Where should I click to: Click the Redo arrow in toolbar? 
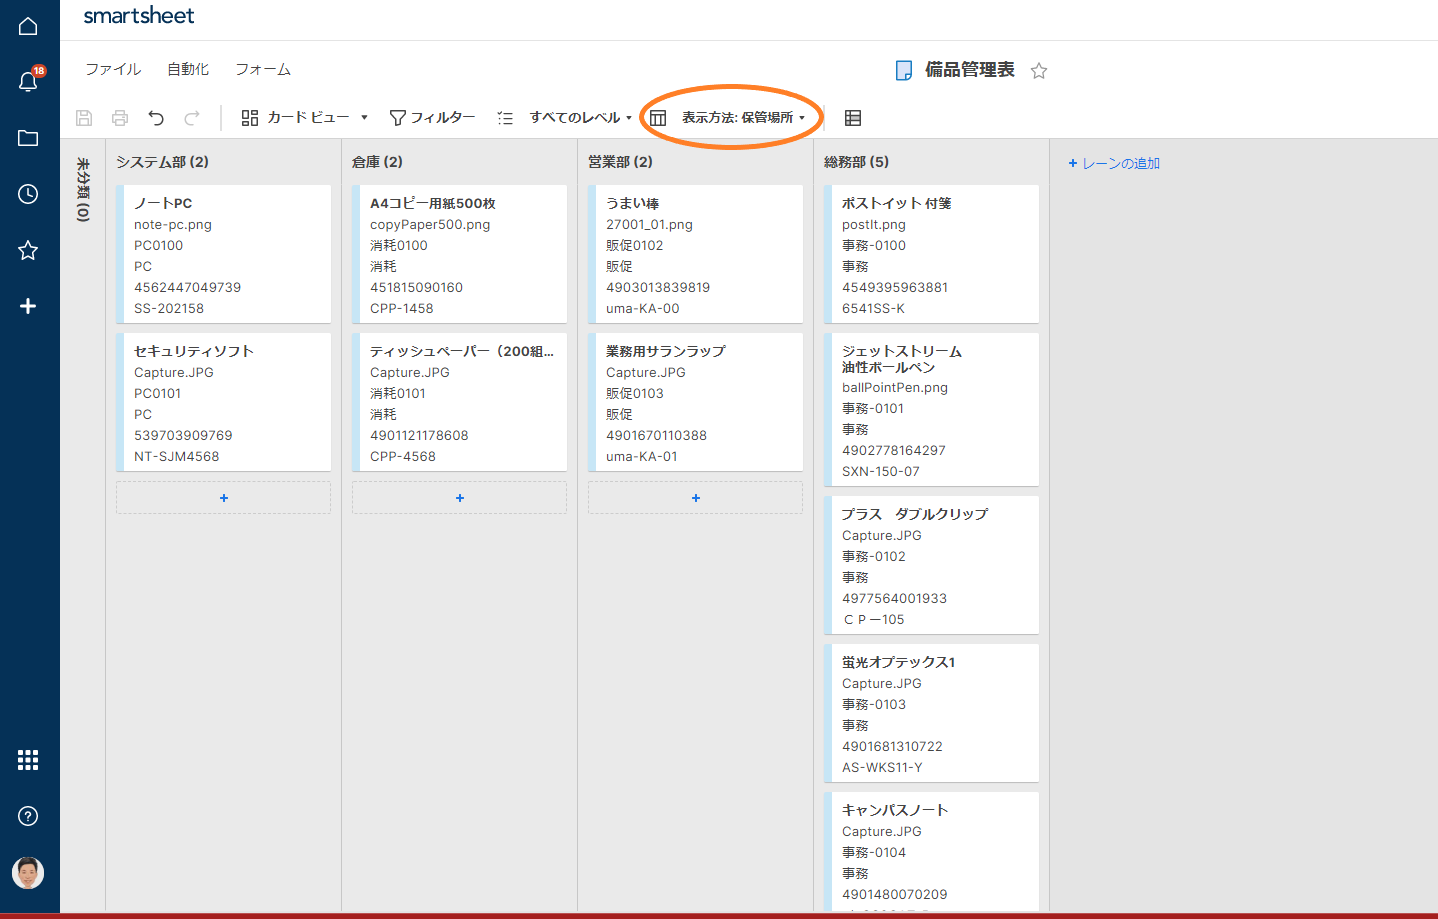[x=192, y=118]
